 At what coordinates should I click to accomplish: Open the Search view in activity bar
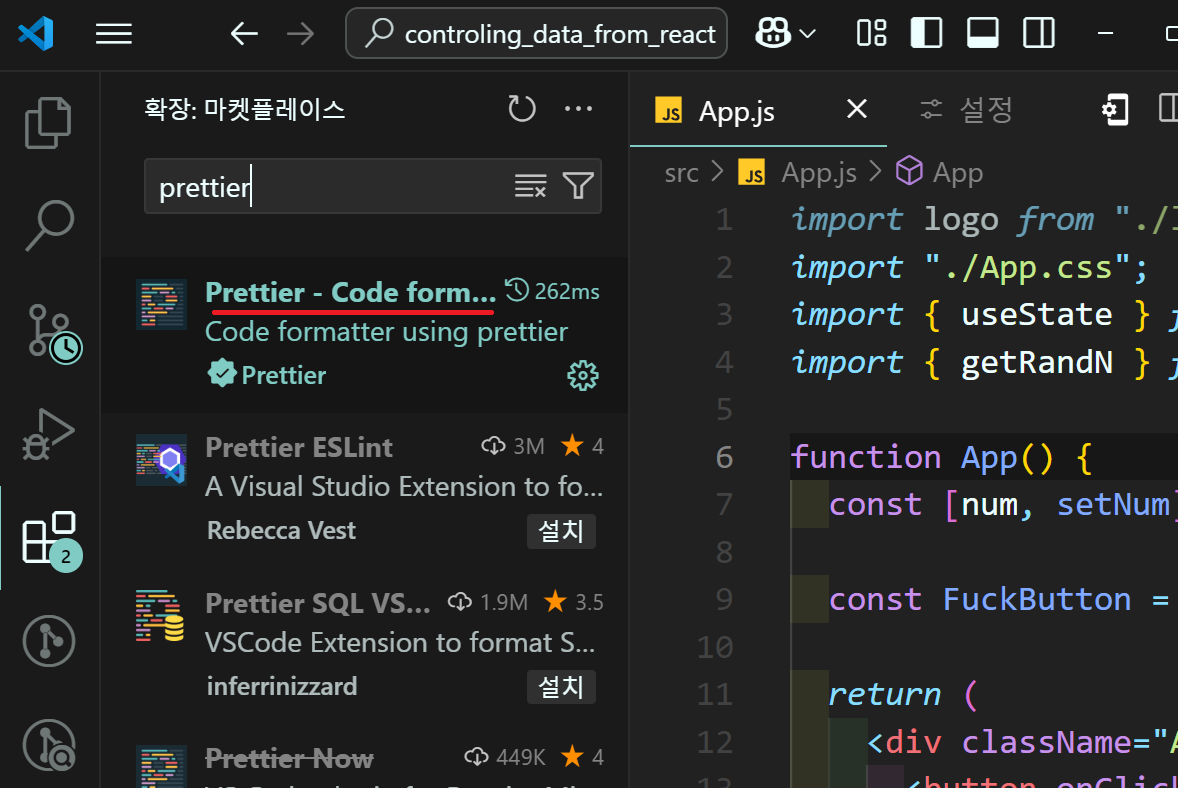pos(49,225)
